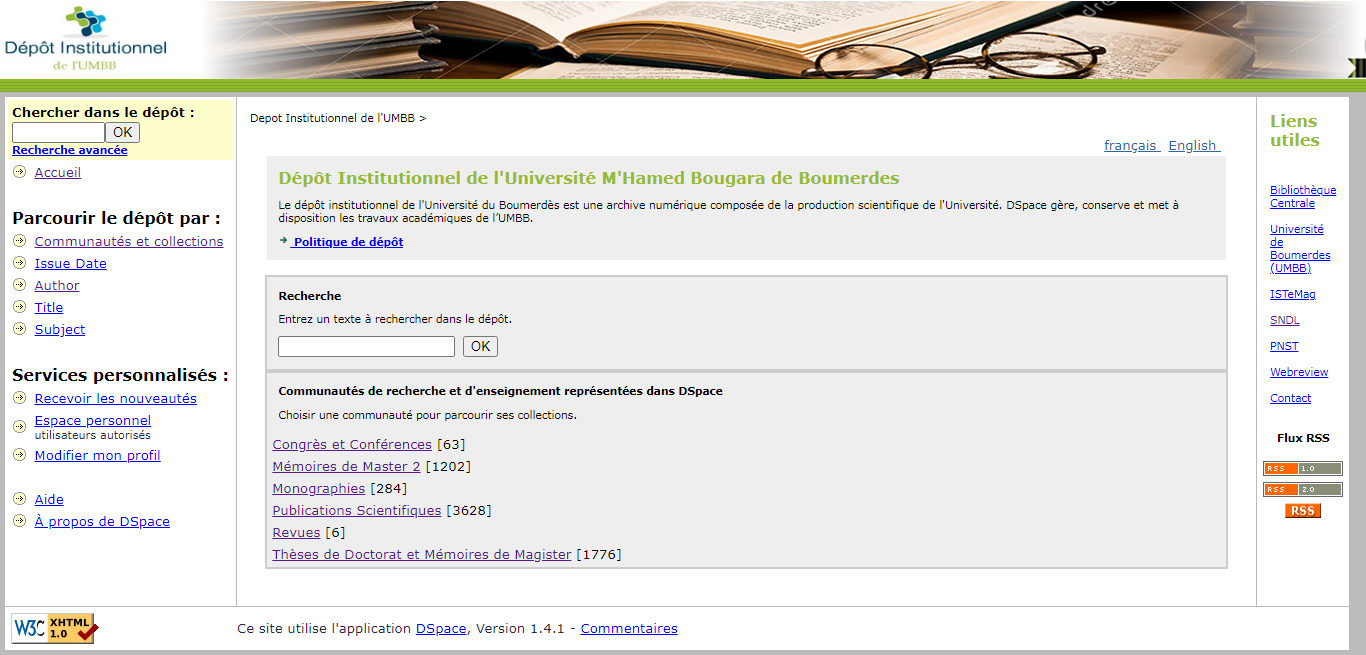The width and height of the screenshot is (1366, 655).
Task: Open Université de Boumerdes (UMBB) link
Action: 1300,248
